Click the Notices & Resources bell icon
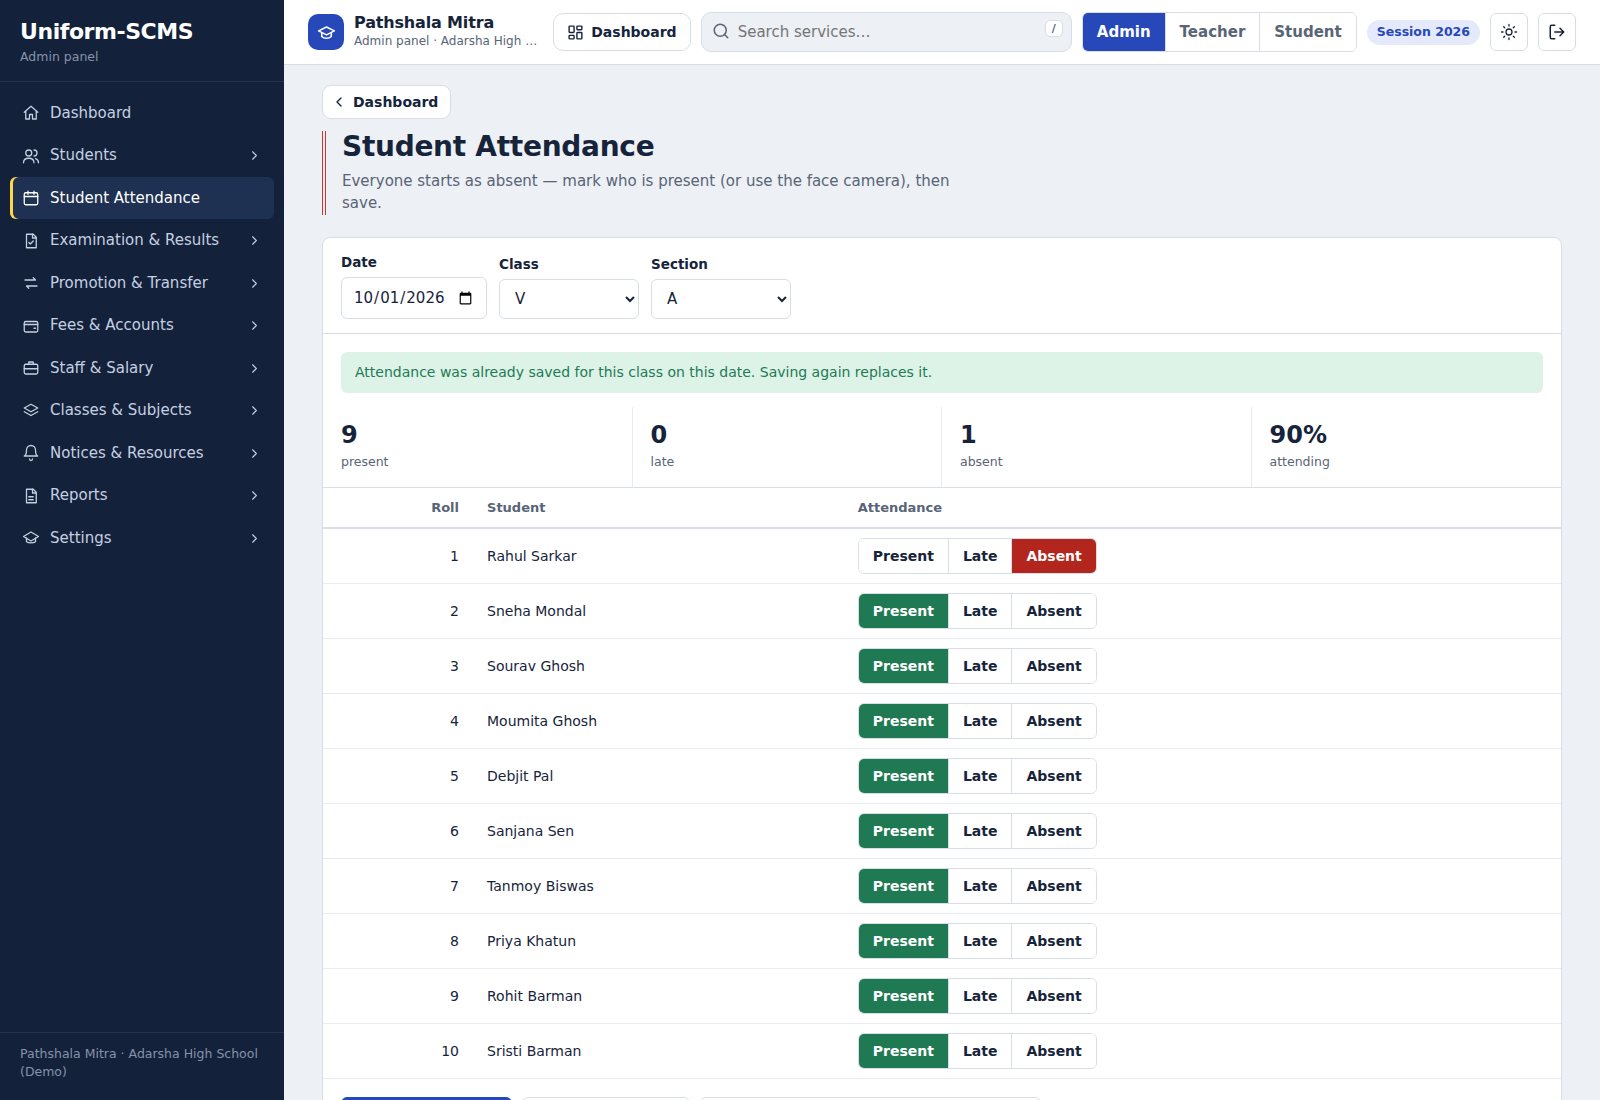1600x1100 pixels. [31, 453]
